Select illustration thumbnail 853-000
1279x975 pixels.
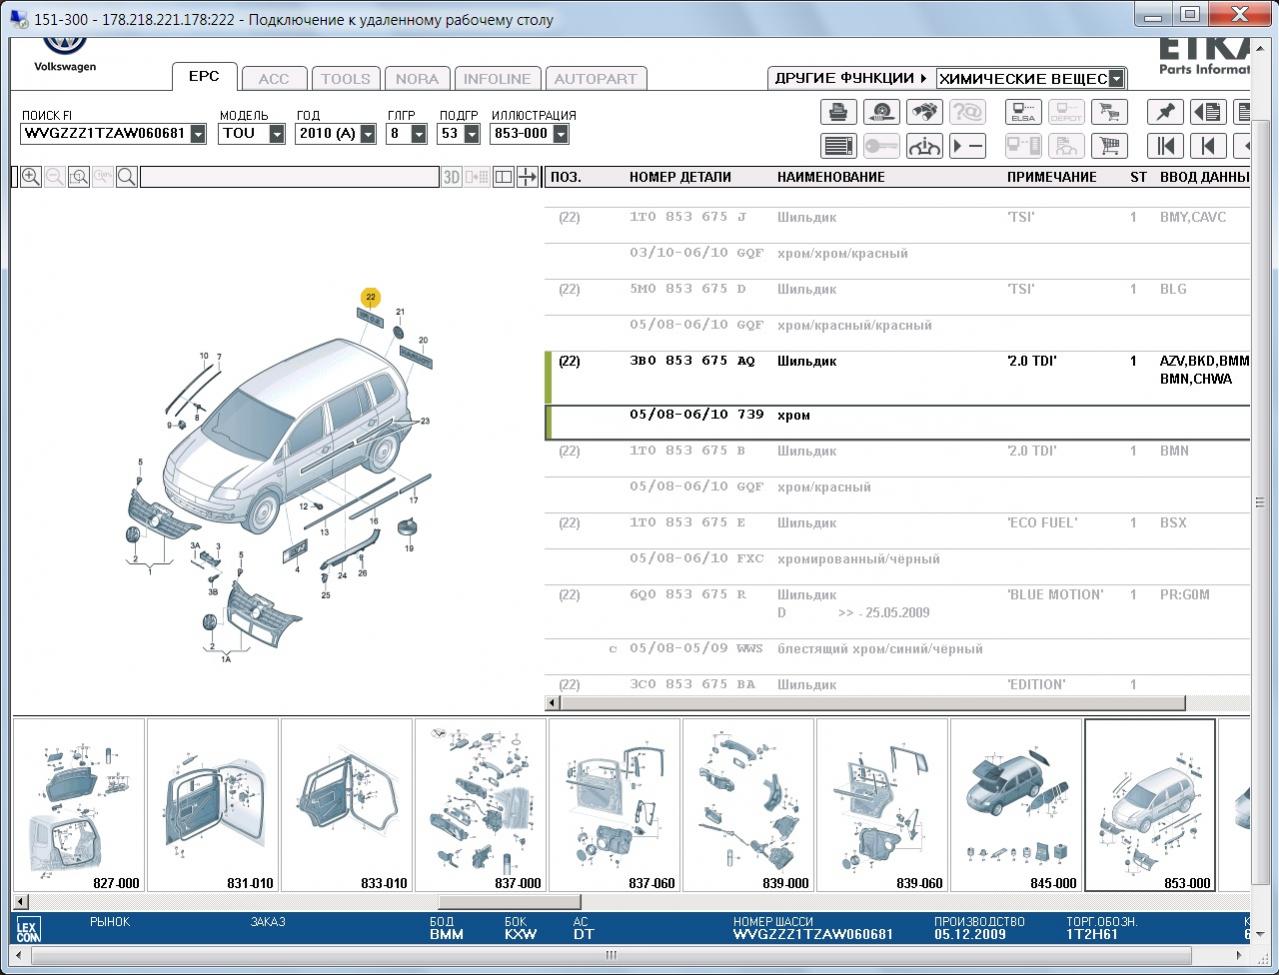pyautogui.click(x=1150, y=805)
